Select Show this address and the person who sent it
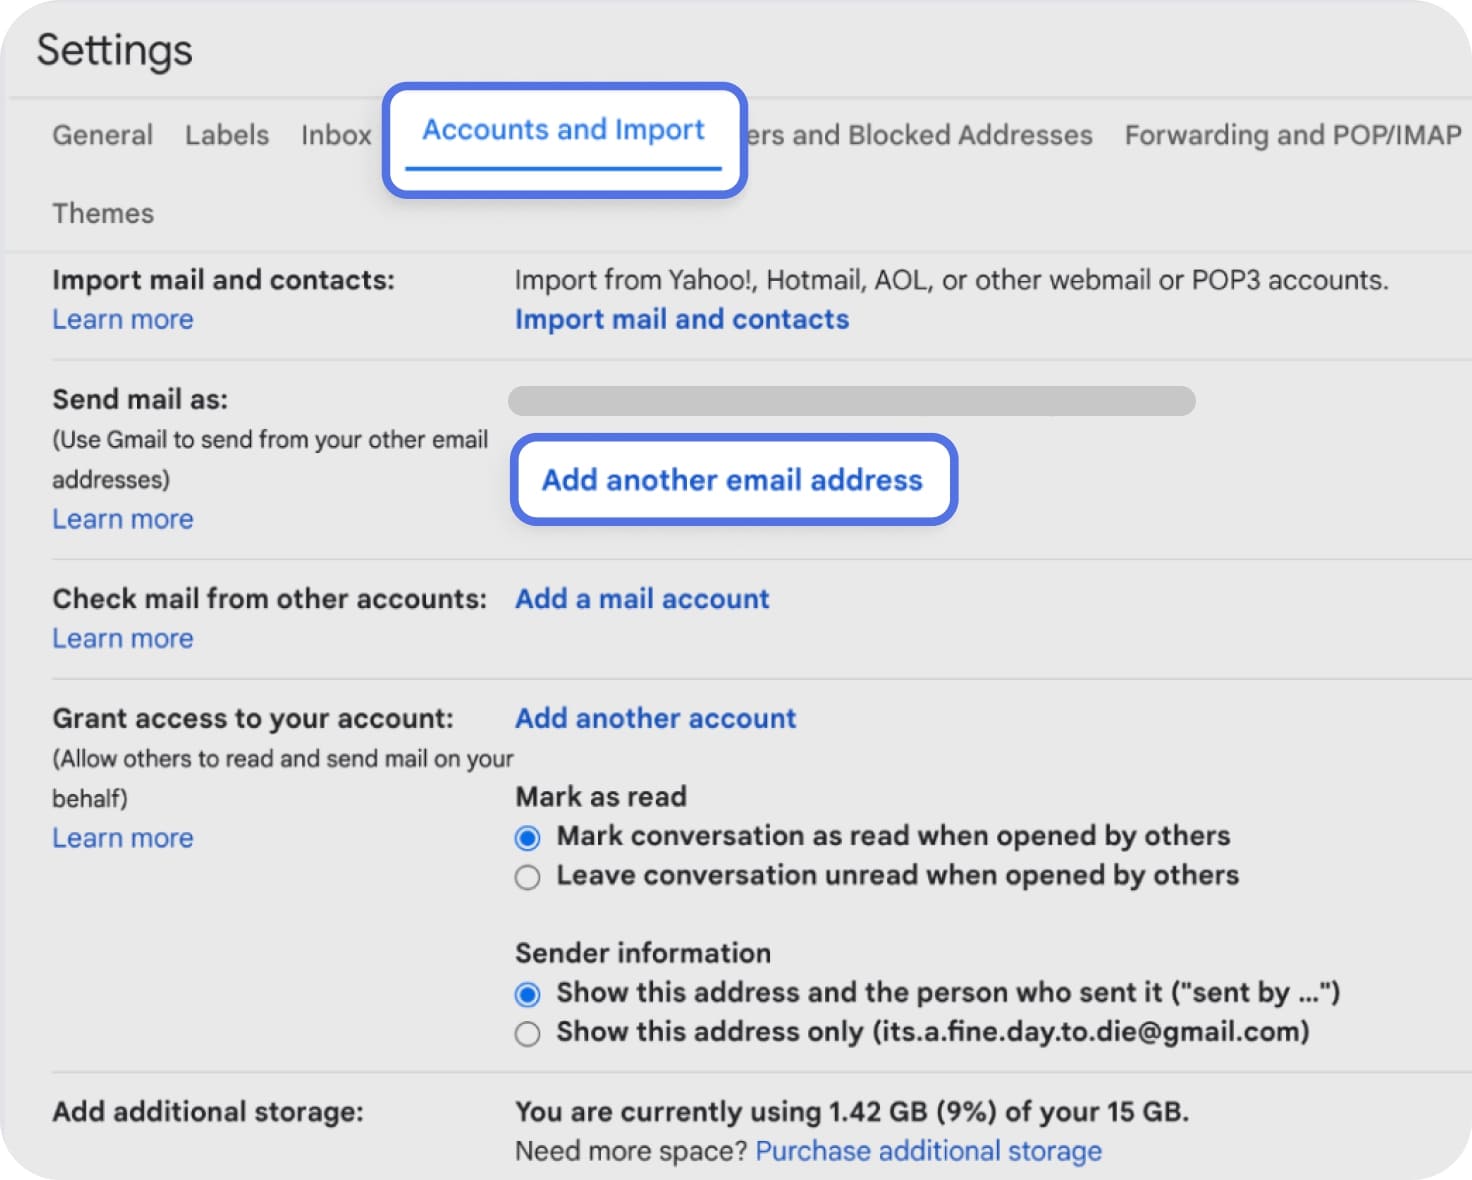 (527, 993)
